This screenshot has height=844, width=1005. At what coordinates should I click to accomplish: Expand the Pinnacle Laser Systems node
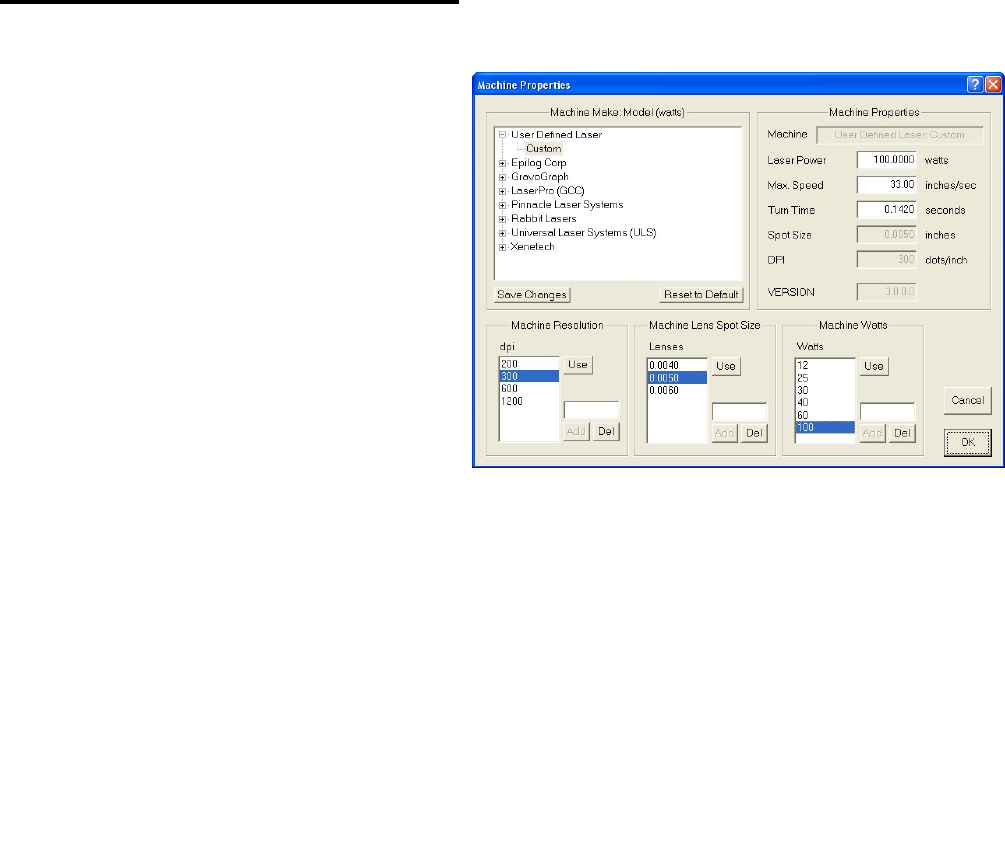(502, 205)
